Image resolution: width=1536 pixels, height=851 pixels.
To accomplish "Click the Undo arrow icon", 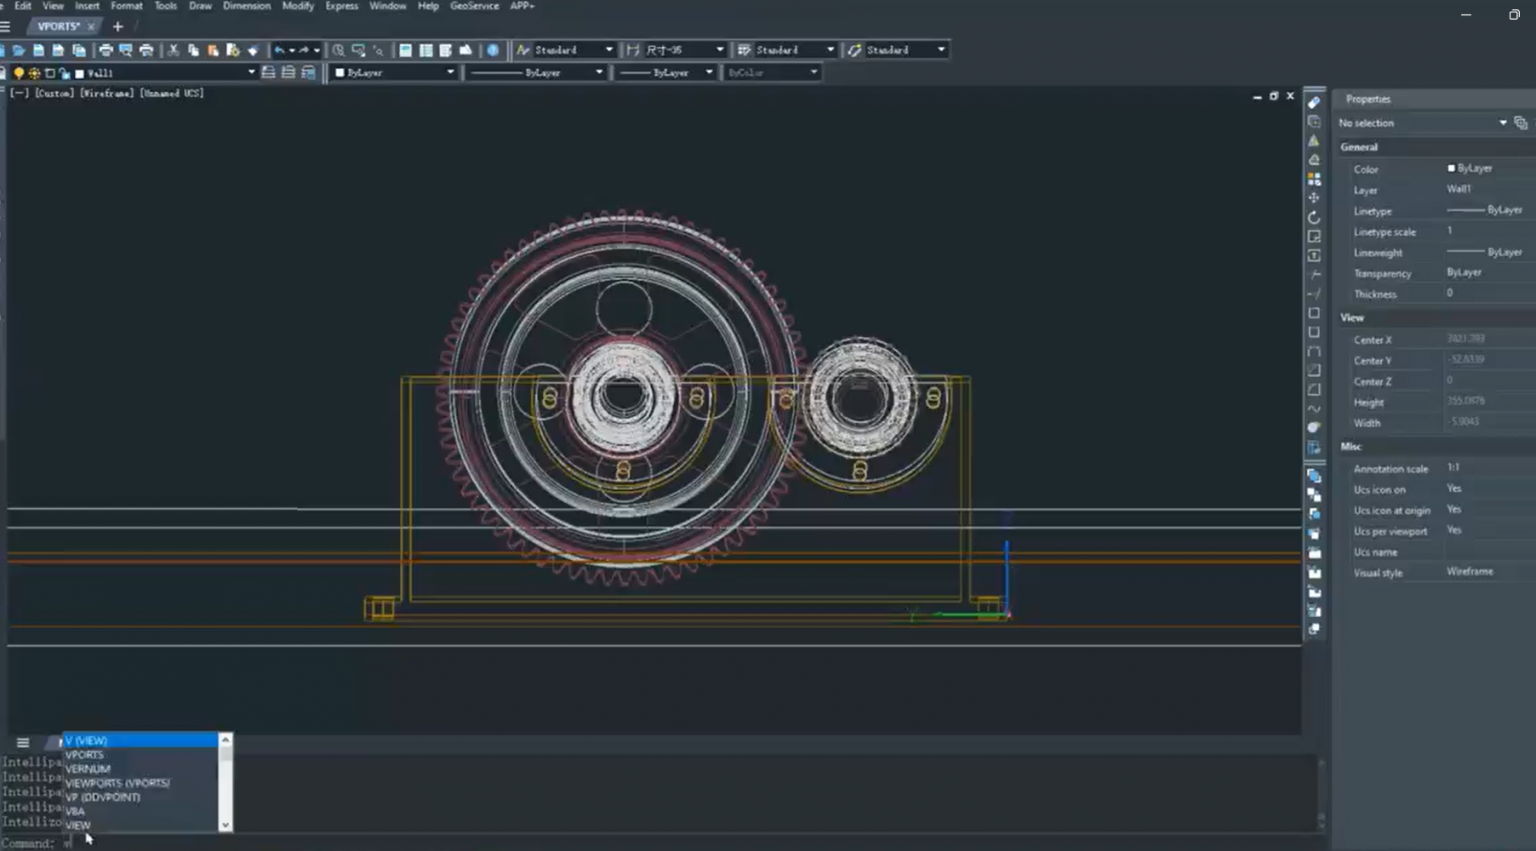I will tap(279, 50).
